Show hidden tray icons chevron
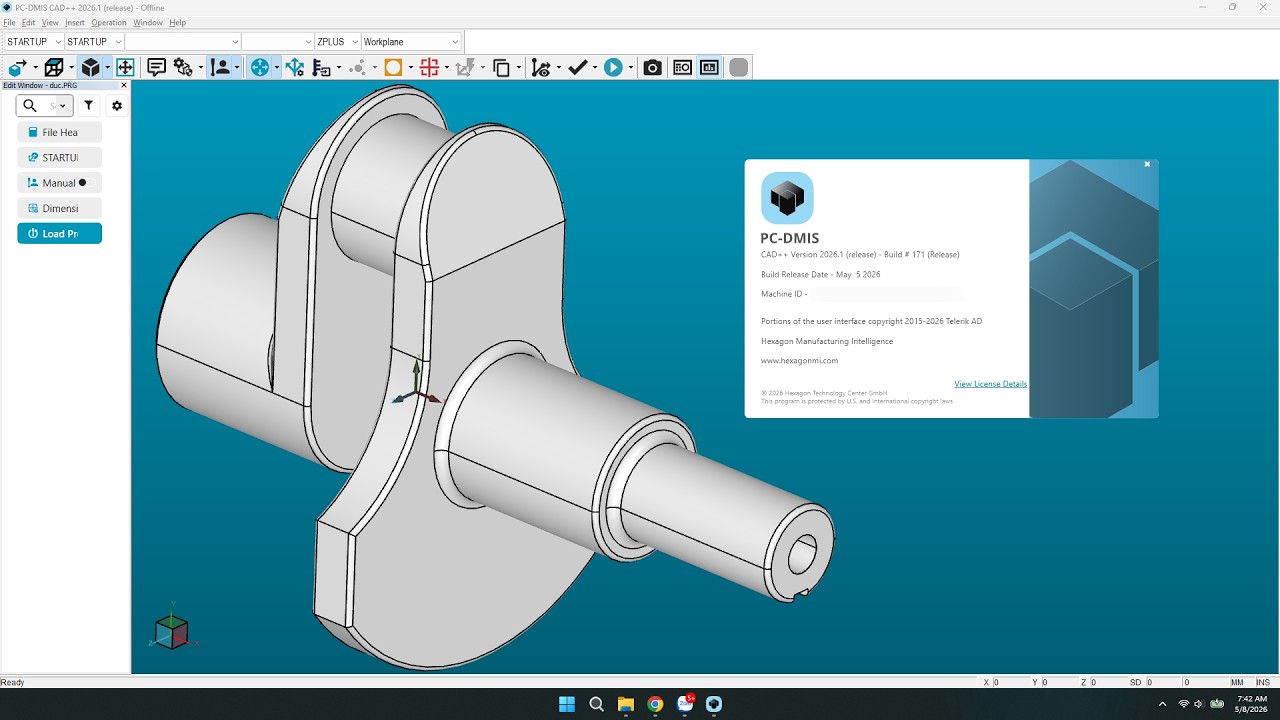 pyautogui.click(x=1162, y=704)
